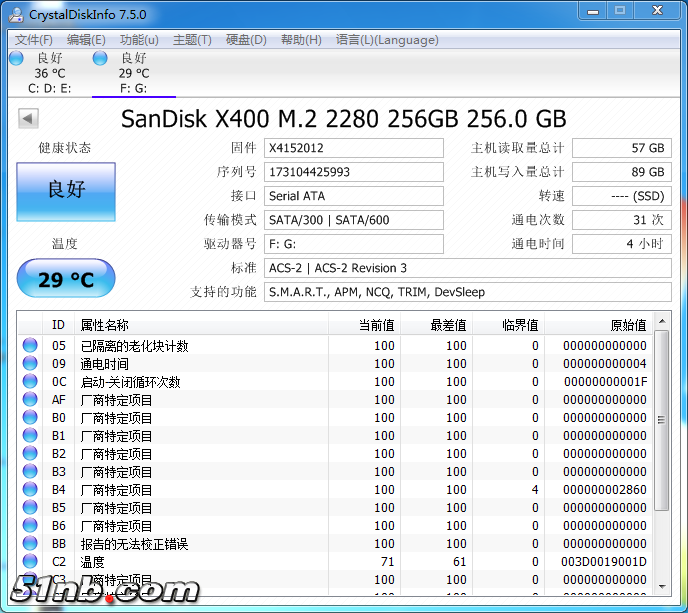Click the 属性名称 column header
This screenshot has width=688, height=613.
201,325
